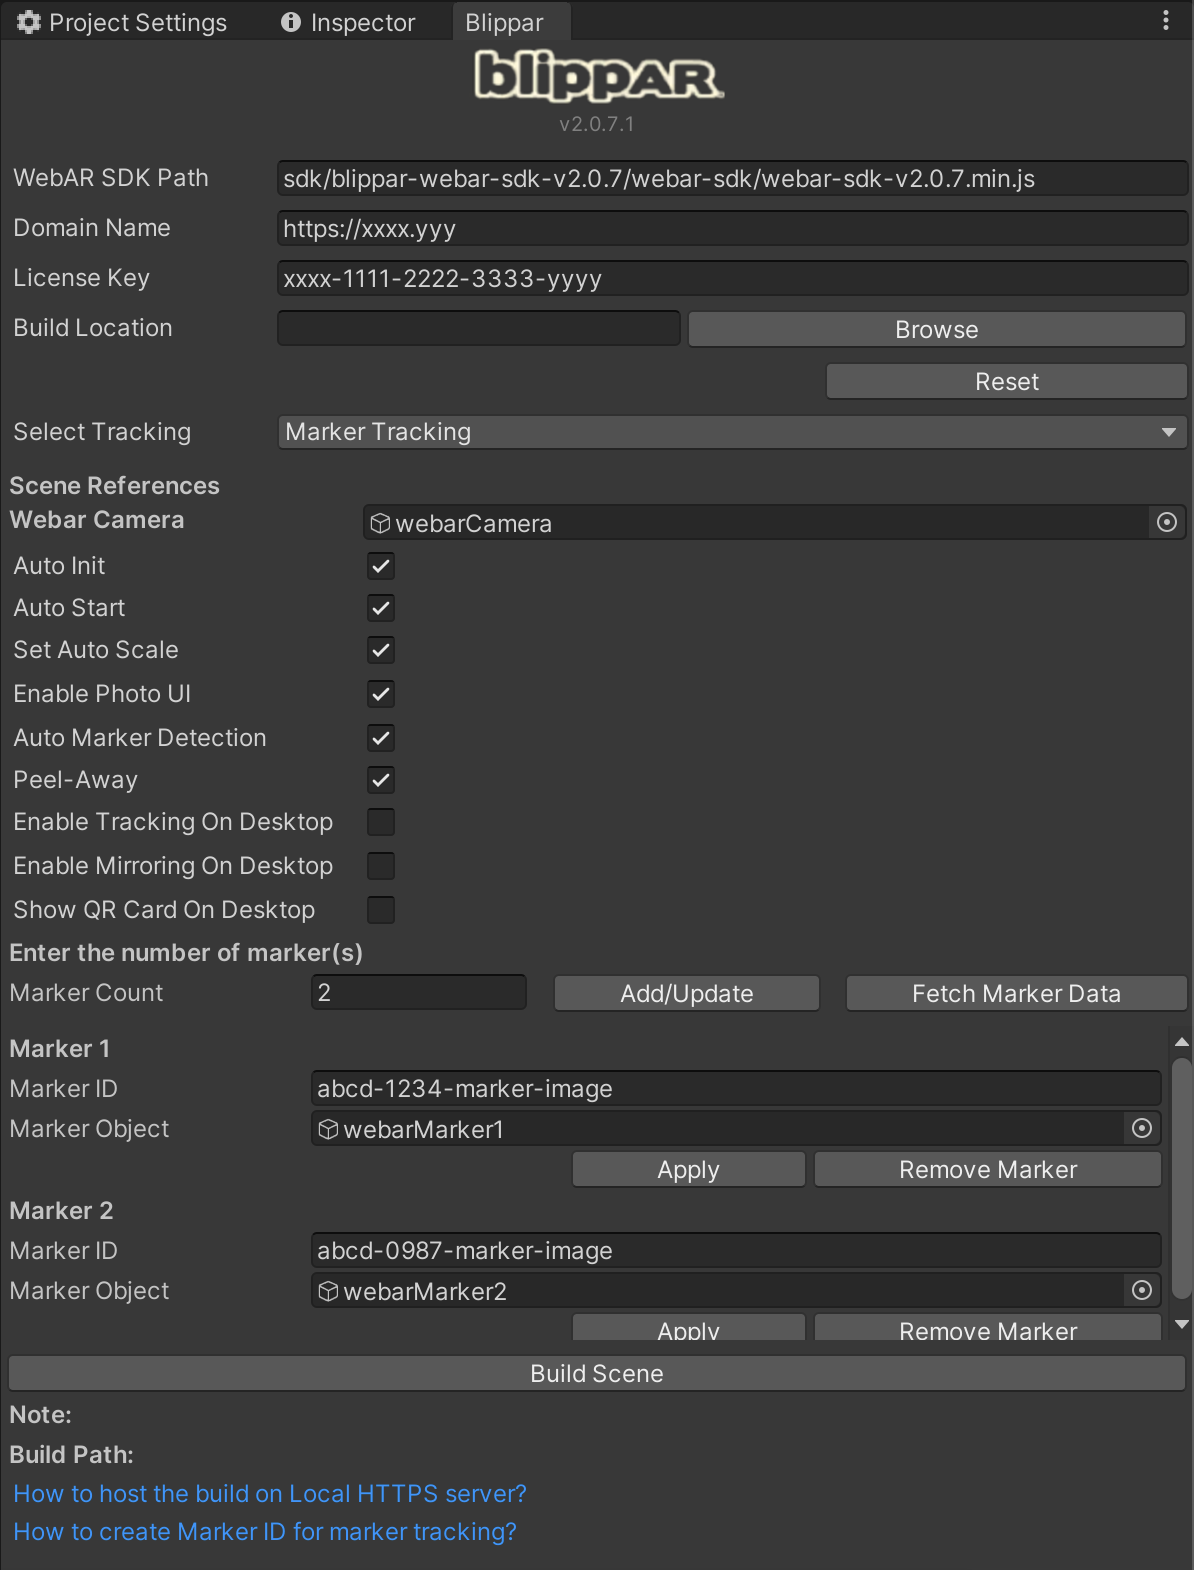Uncheck the Peel-Away option

(381, 780)
